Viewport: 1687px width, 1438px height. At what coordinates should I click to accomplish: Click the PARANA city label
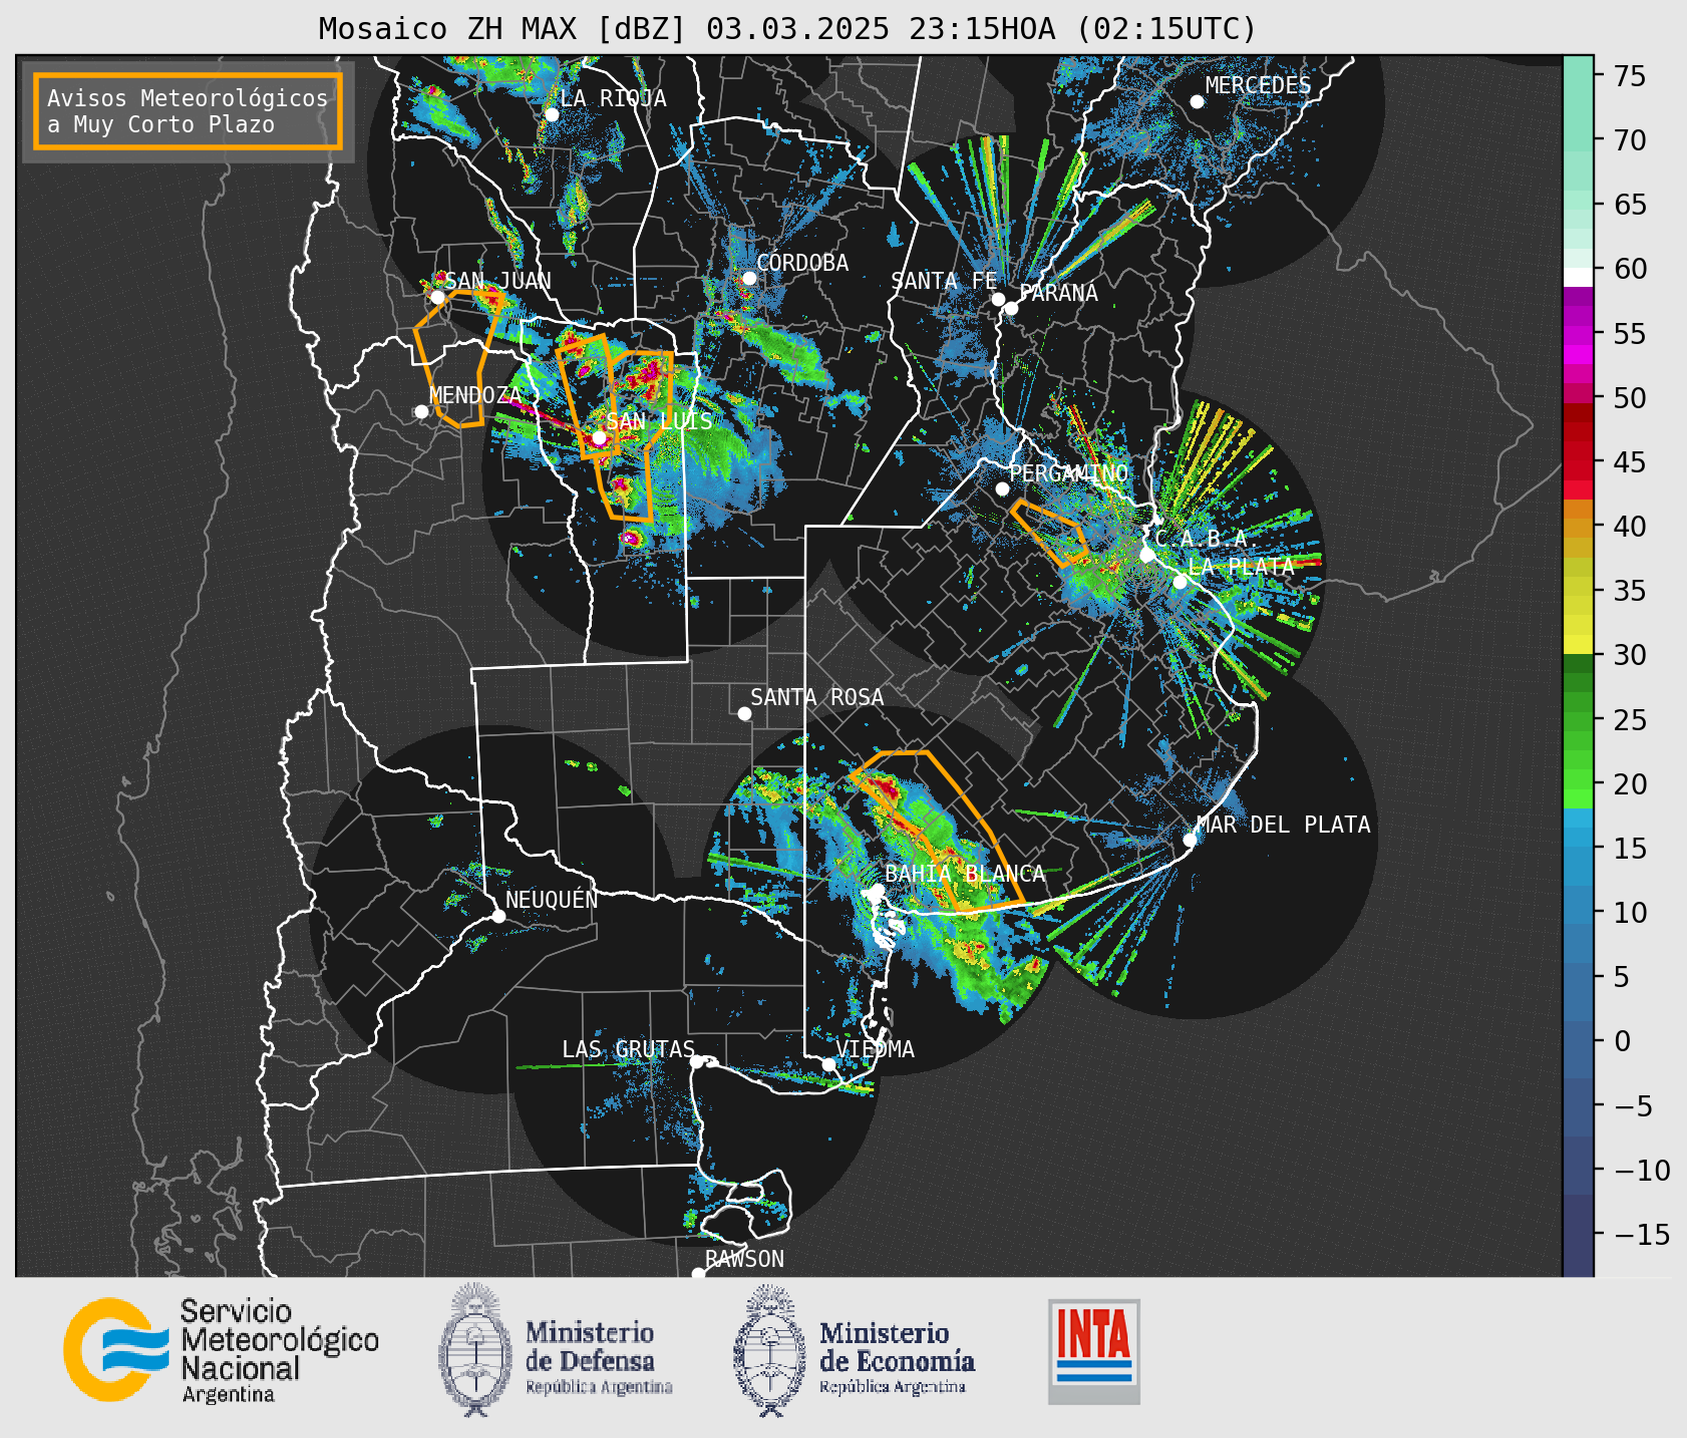tap(1058, 293)
